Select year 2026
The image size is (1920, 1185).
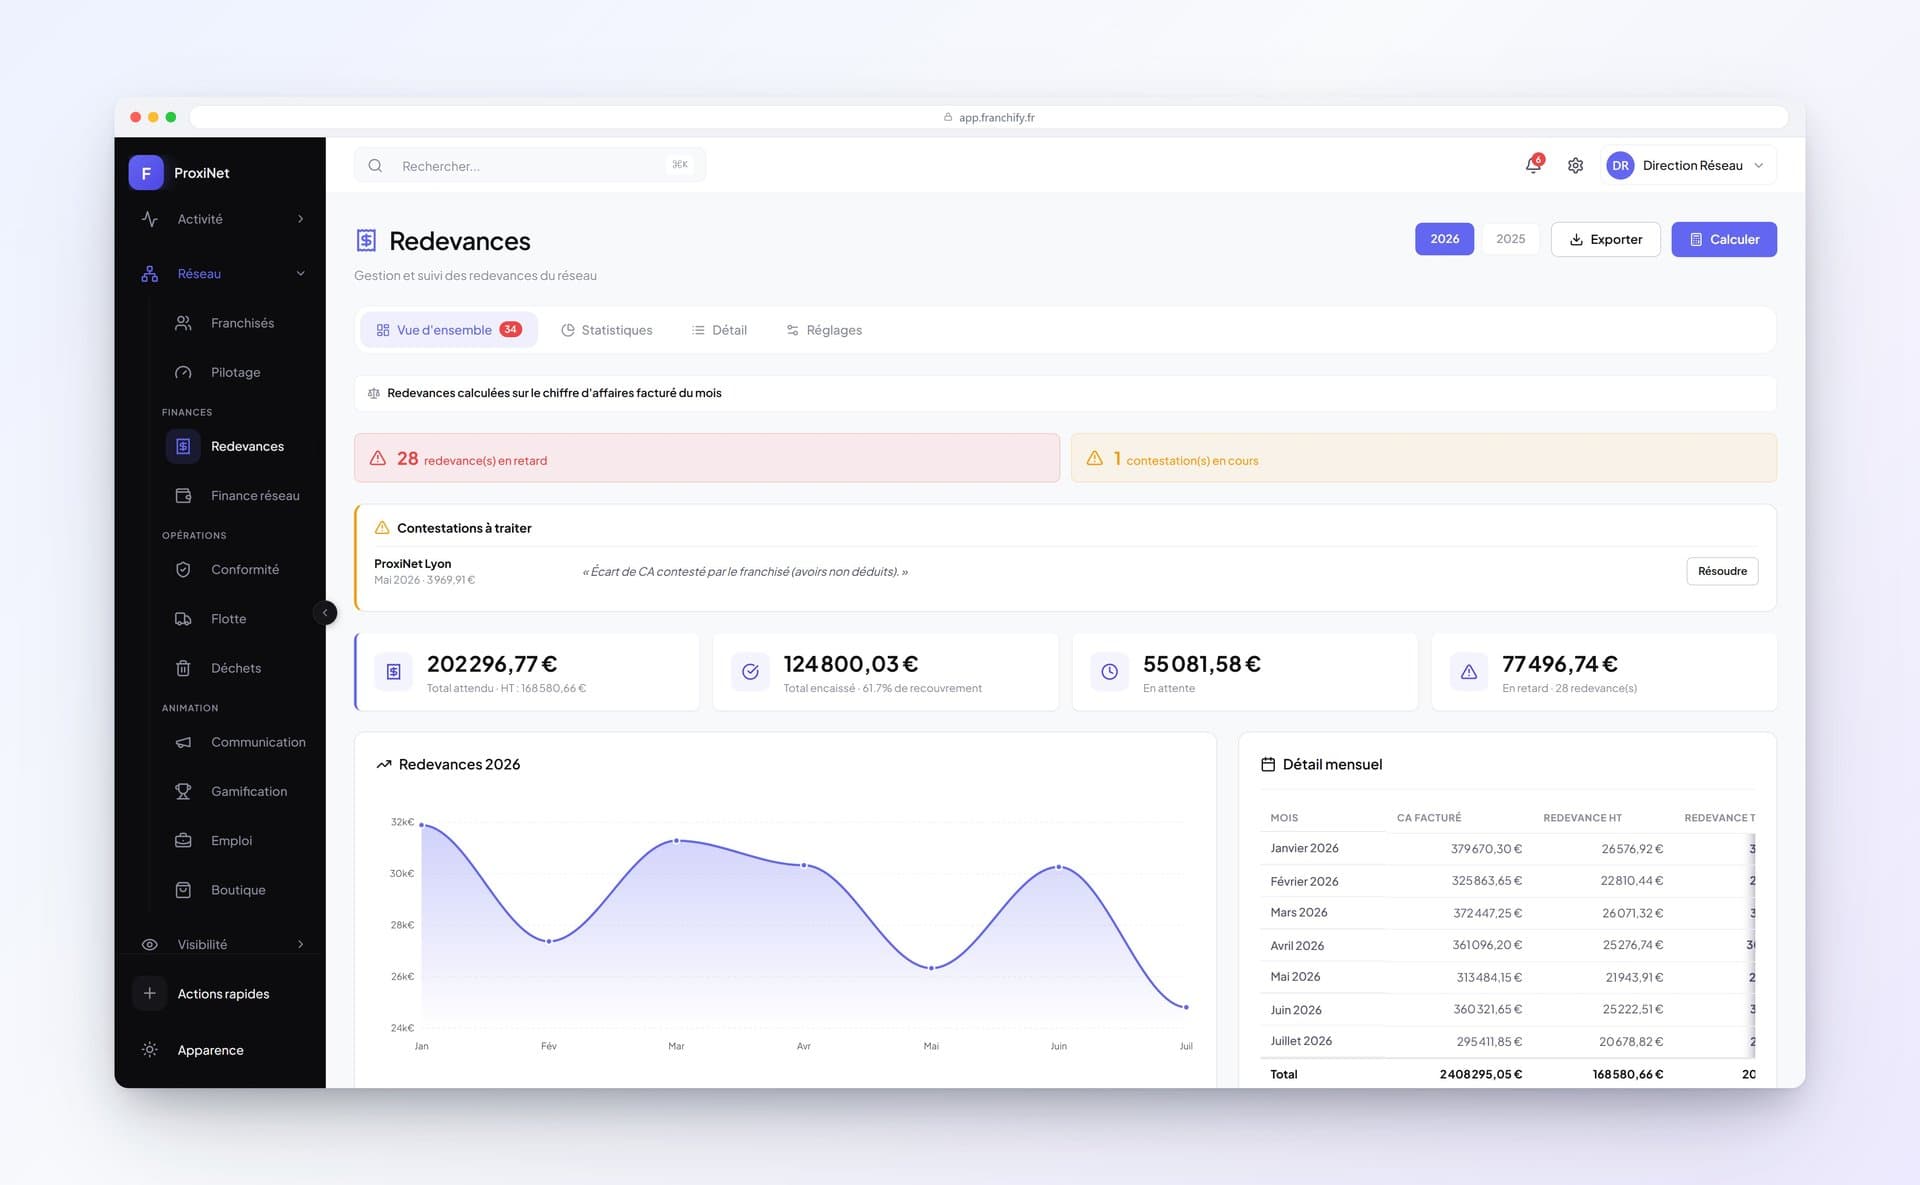pyautogui.click(x=1444, y=239)
